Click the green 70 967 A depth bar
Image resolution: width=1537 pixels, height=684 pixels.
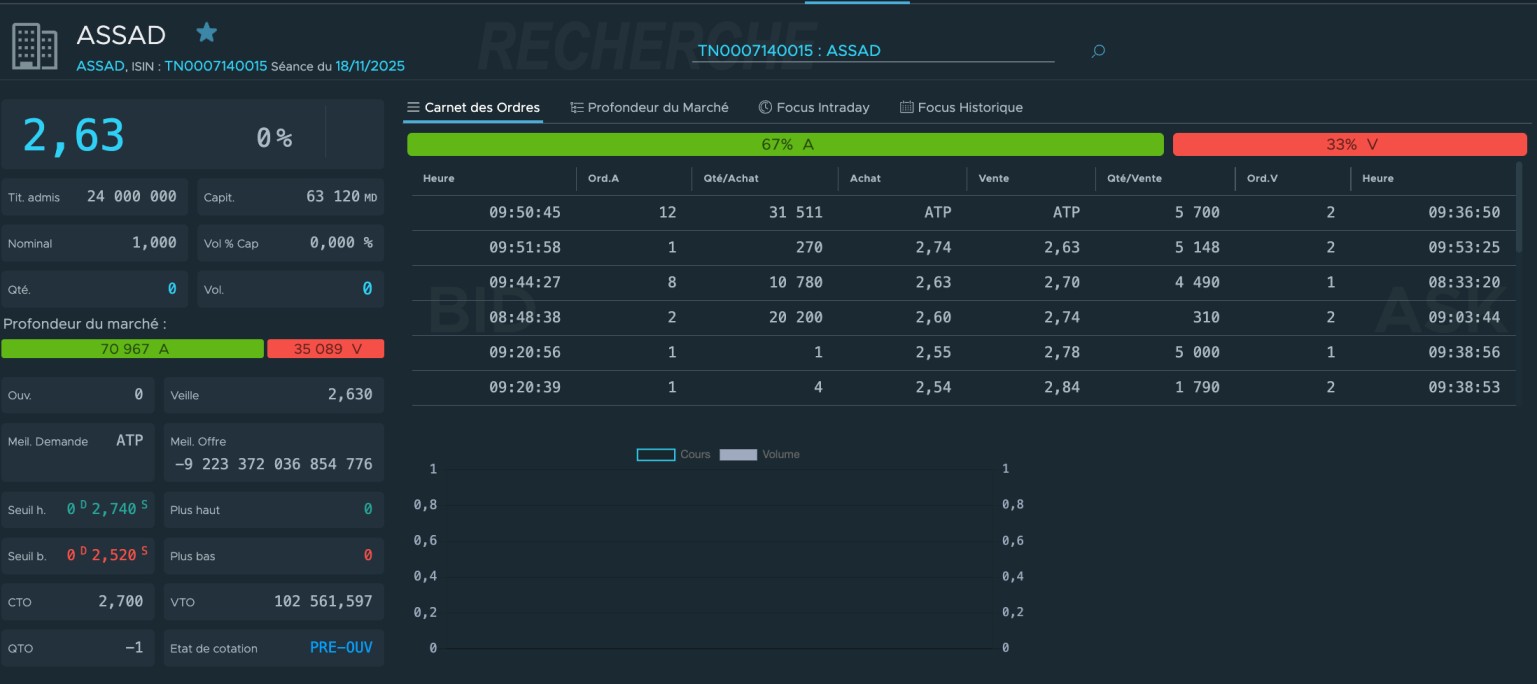point(133,349)
